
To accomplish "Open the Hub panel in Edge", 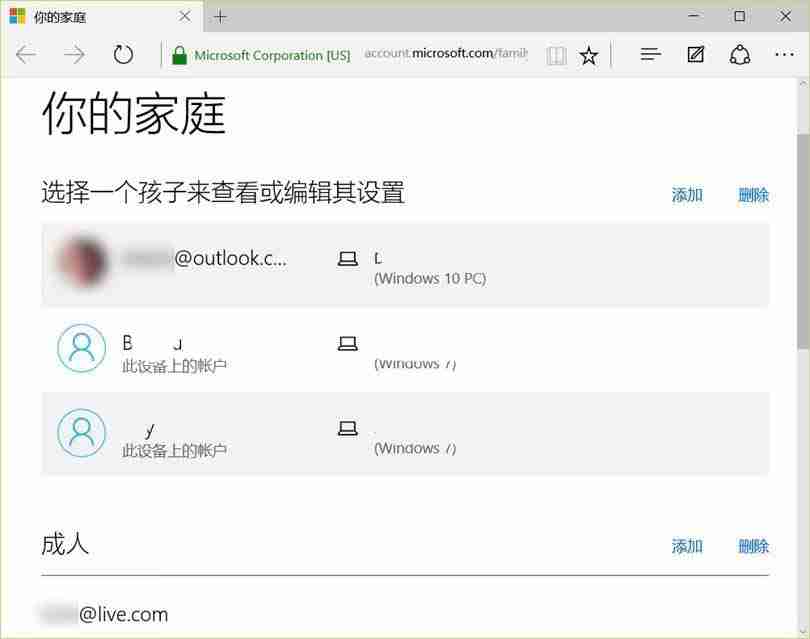I will (650, 55).
